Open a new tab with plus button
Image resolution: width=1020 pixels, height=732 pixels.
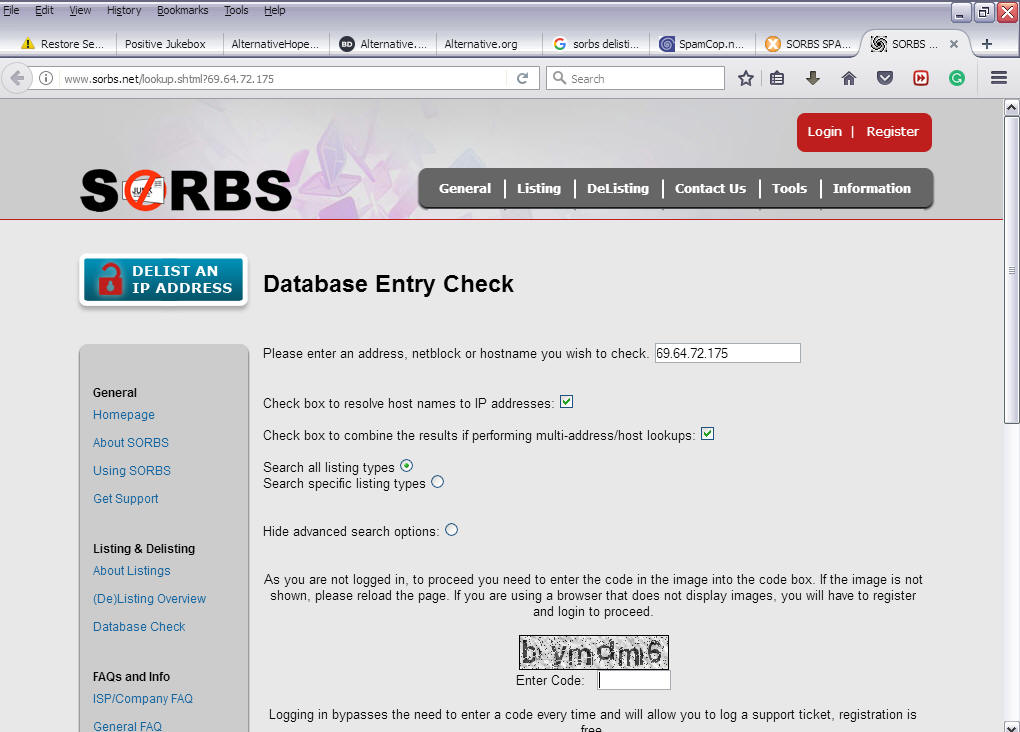coord(987,44)
